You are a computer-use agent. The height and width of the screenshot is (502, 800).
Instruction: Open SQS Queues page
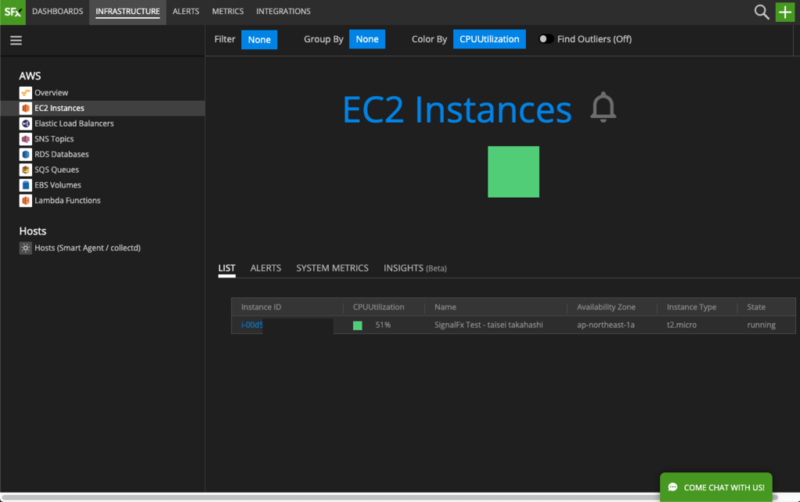click(57, 169)
